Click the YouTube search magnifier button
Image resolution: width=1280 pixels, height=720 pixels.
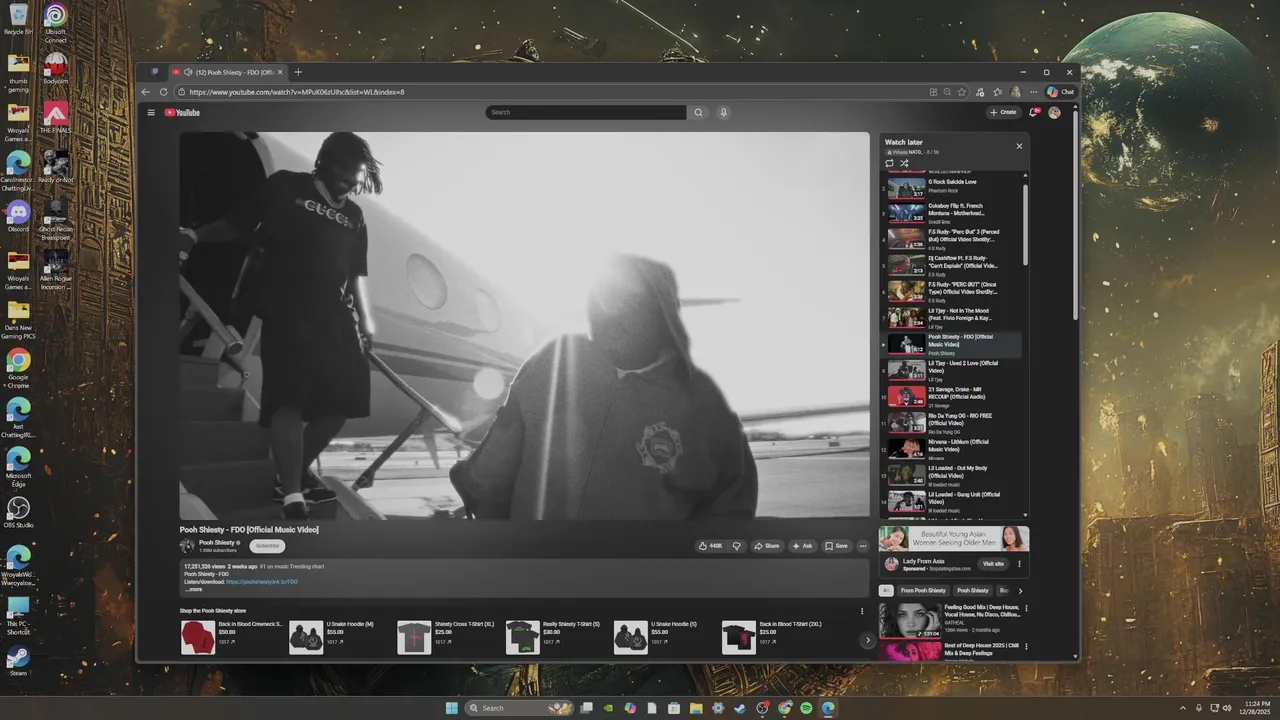[698, 112]
